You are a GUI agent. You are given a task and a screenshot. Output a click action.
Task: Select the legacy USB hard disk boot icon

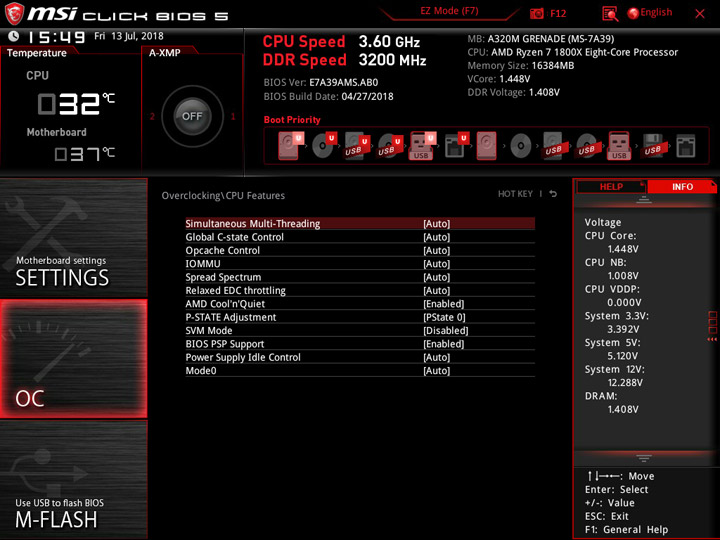tap(554, 146)
